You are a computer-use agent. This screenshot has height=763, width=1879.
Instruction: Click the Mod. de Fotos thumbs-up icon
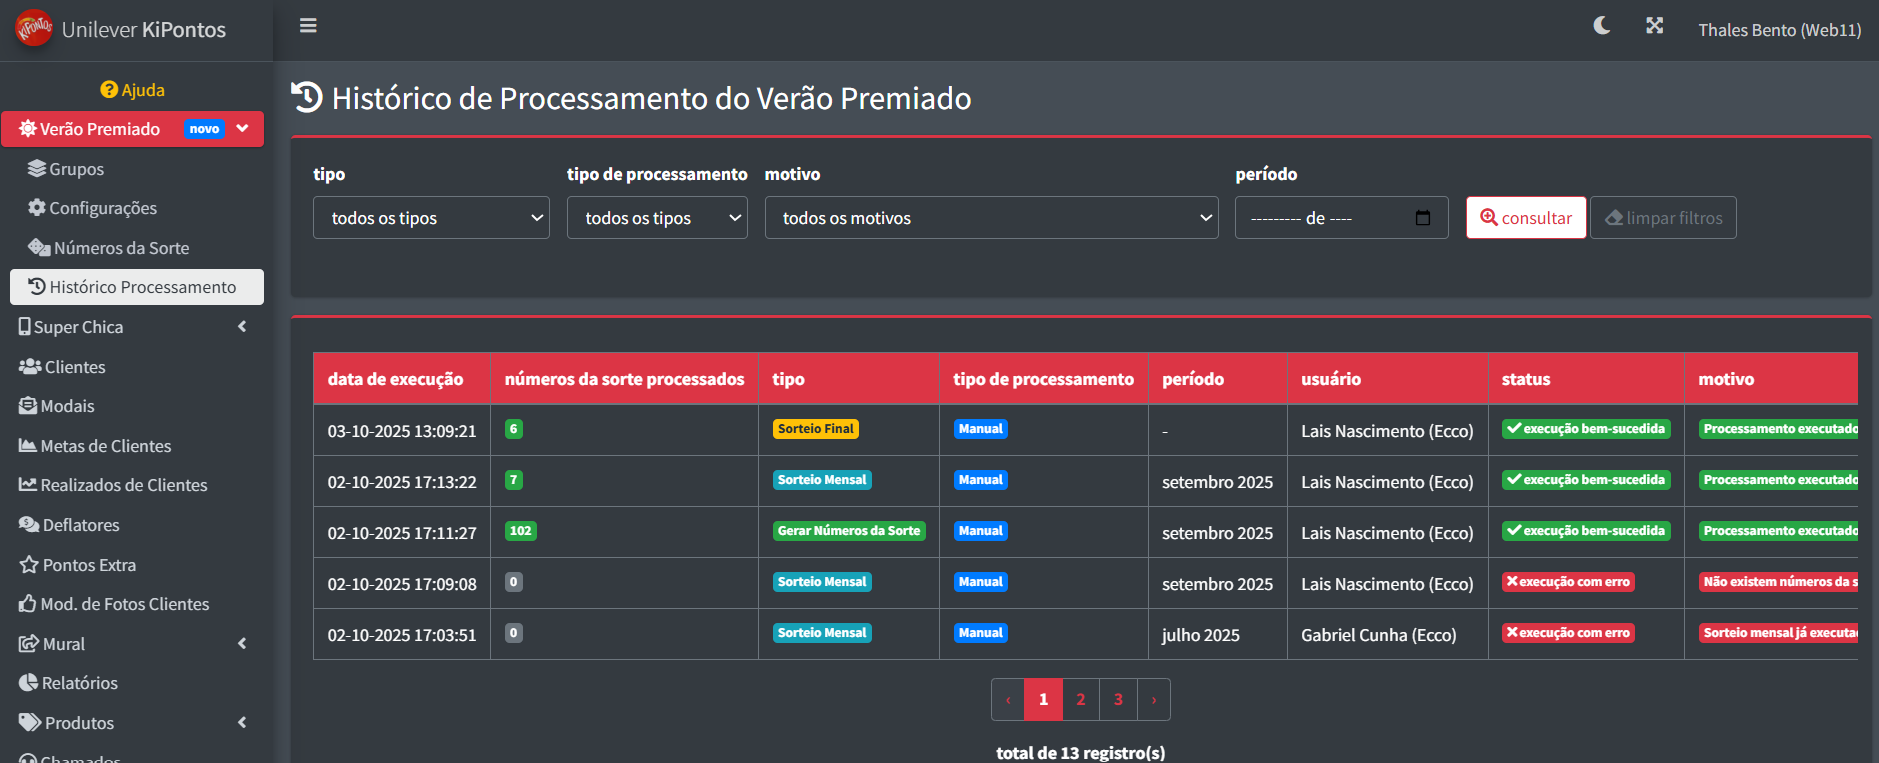(x=28, y=604)
